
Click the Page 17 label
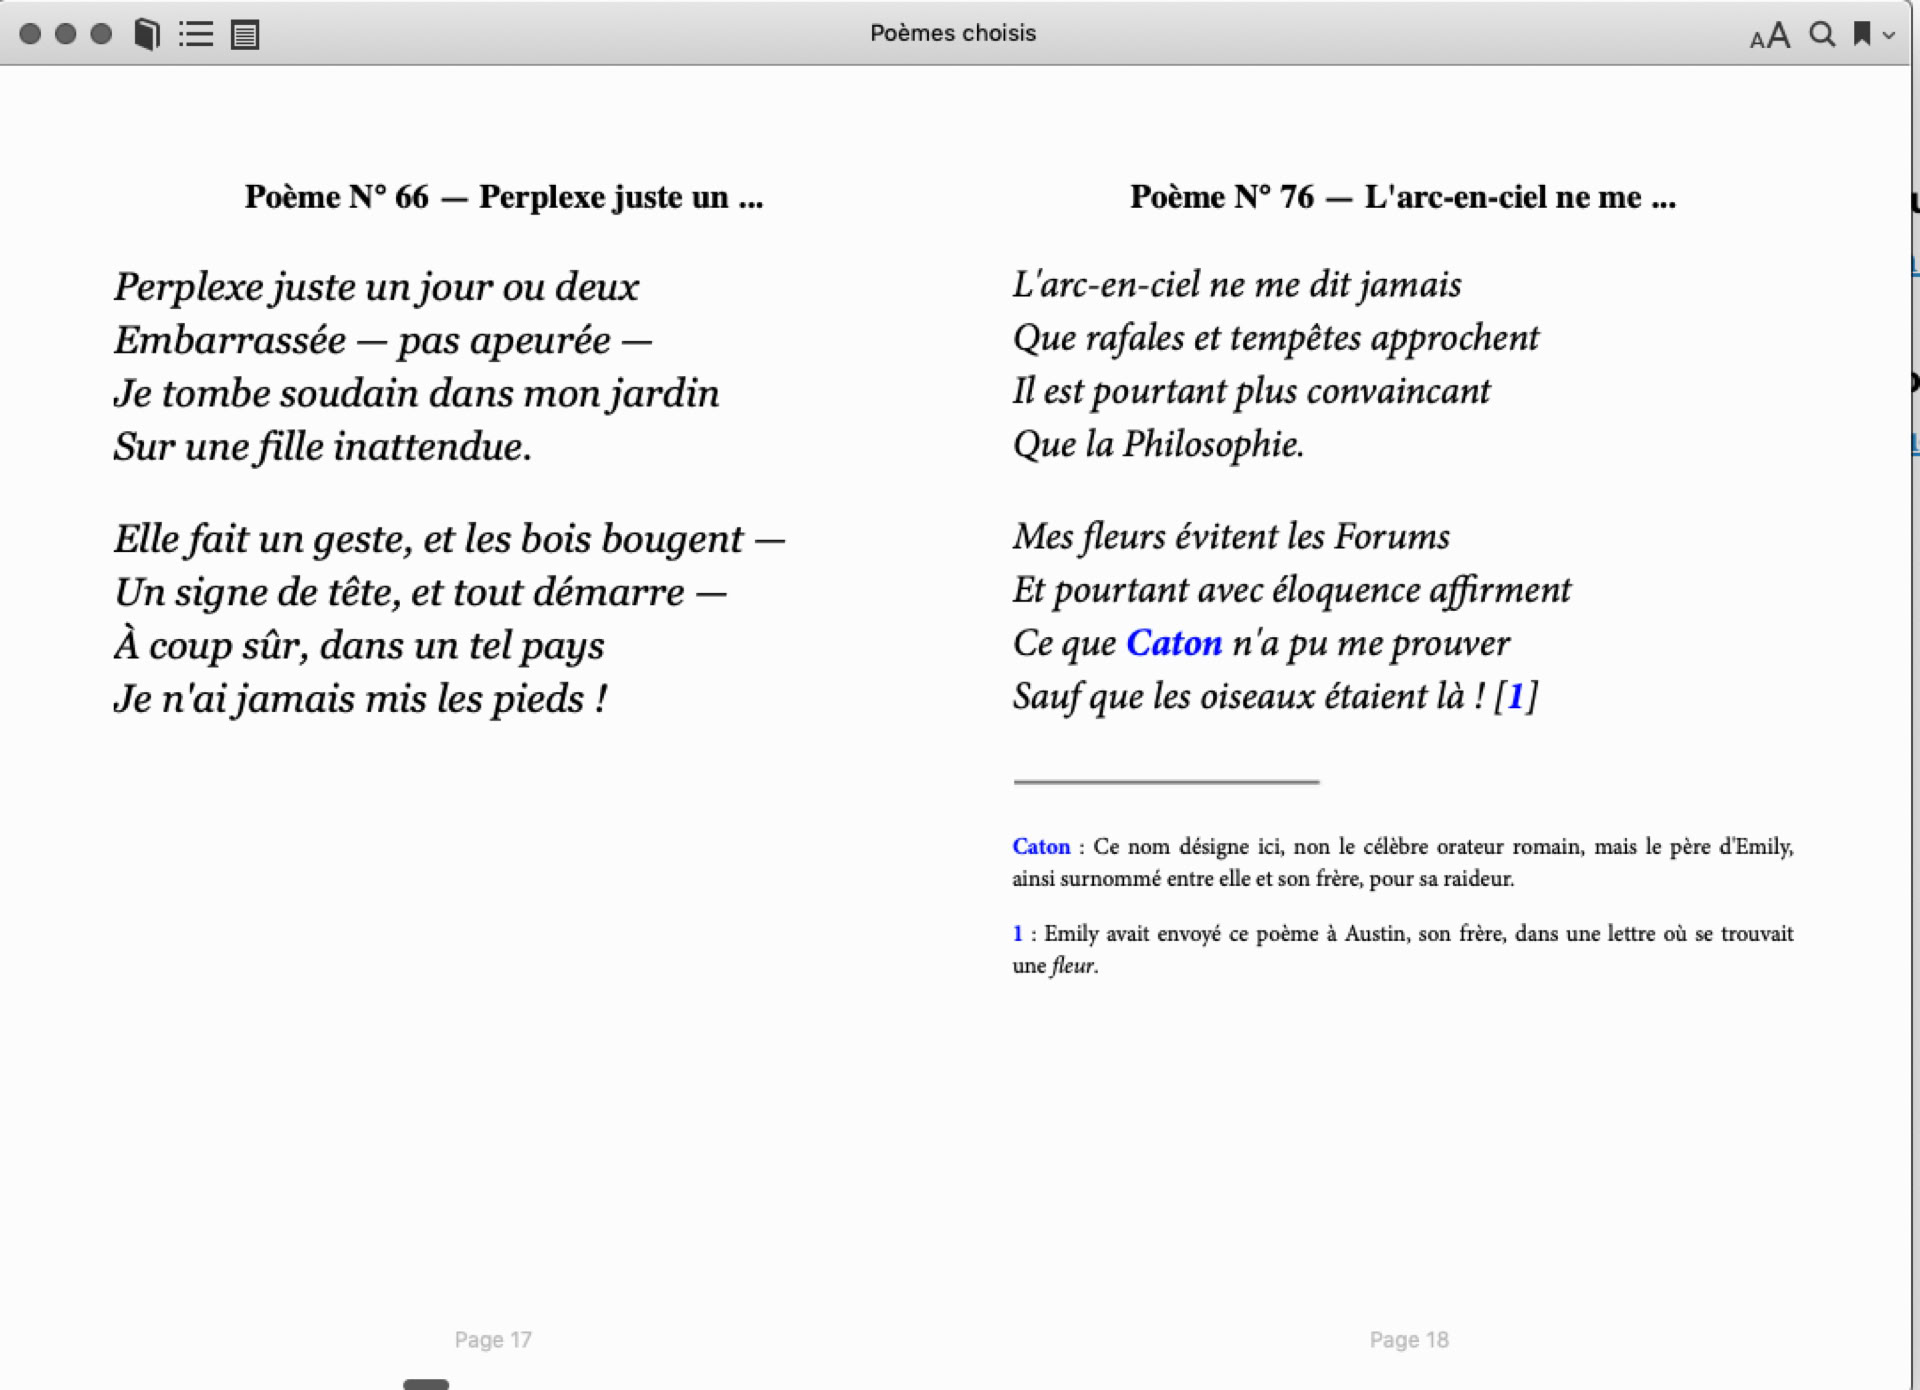493,1340
